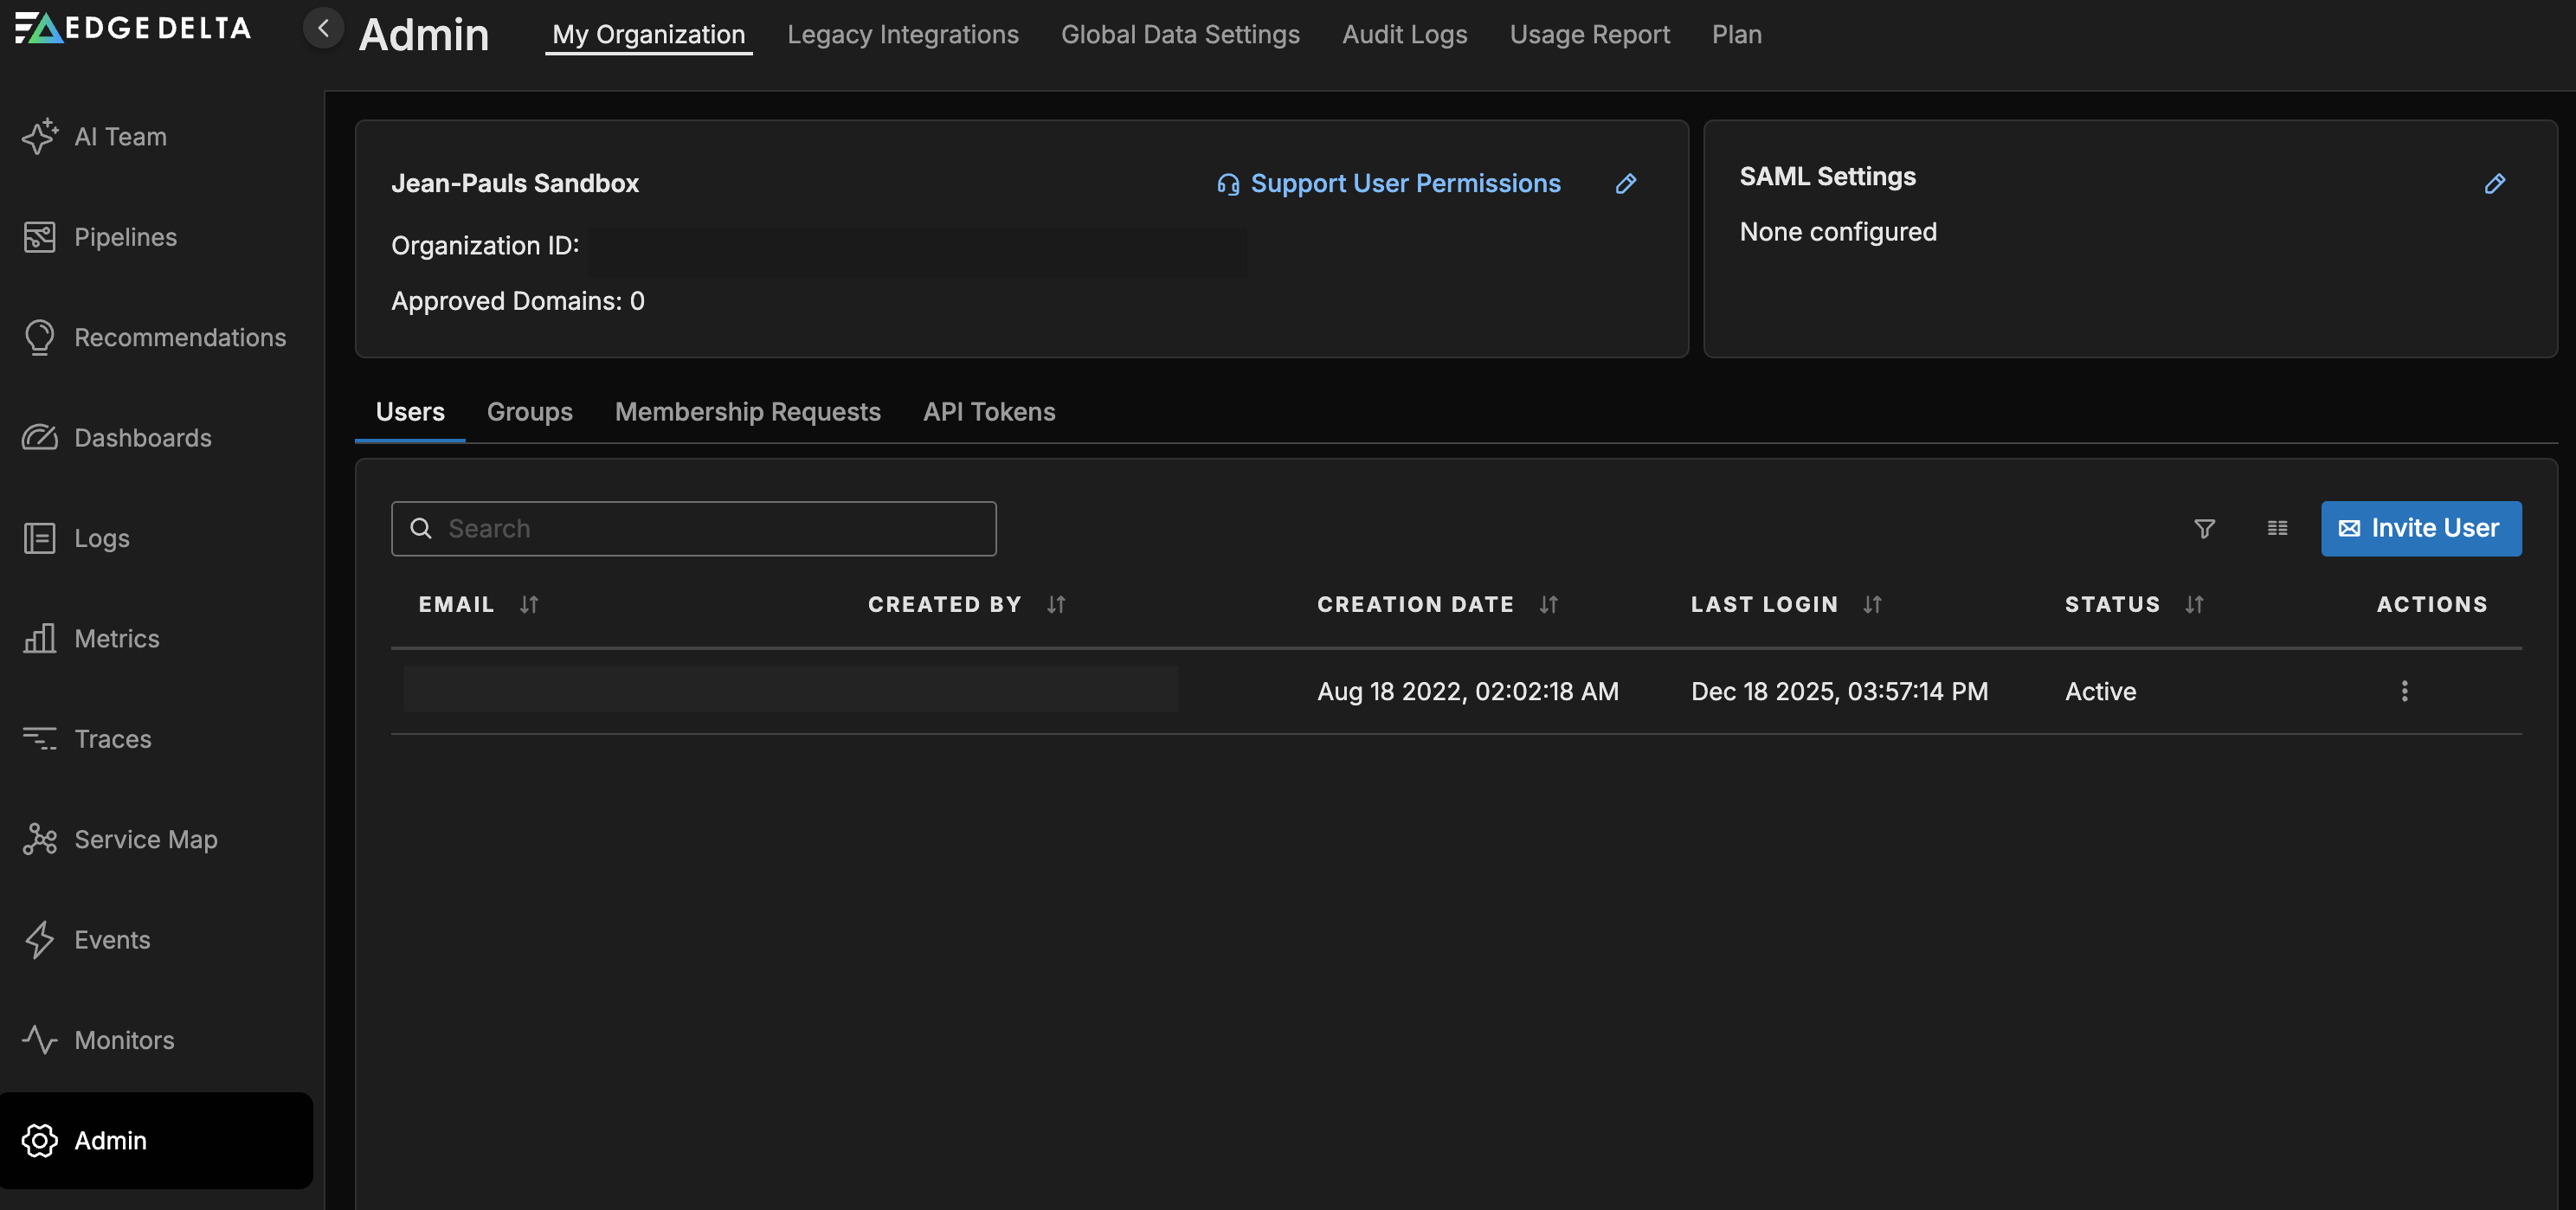The height and width of the screenshot is (1210, 2576).
Task: Open the actions menu for the active user
Action: (2404, 690)
